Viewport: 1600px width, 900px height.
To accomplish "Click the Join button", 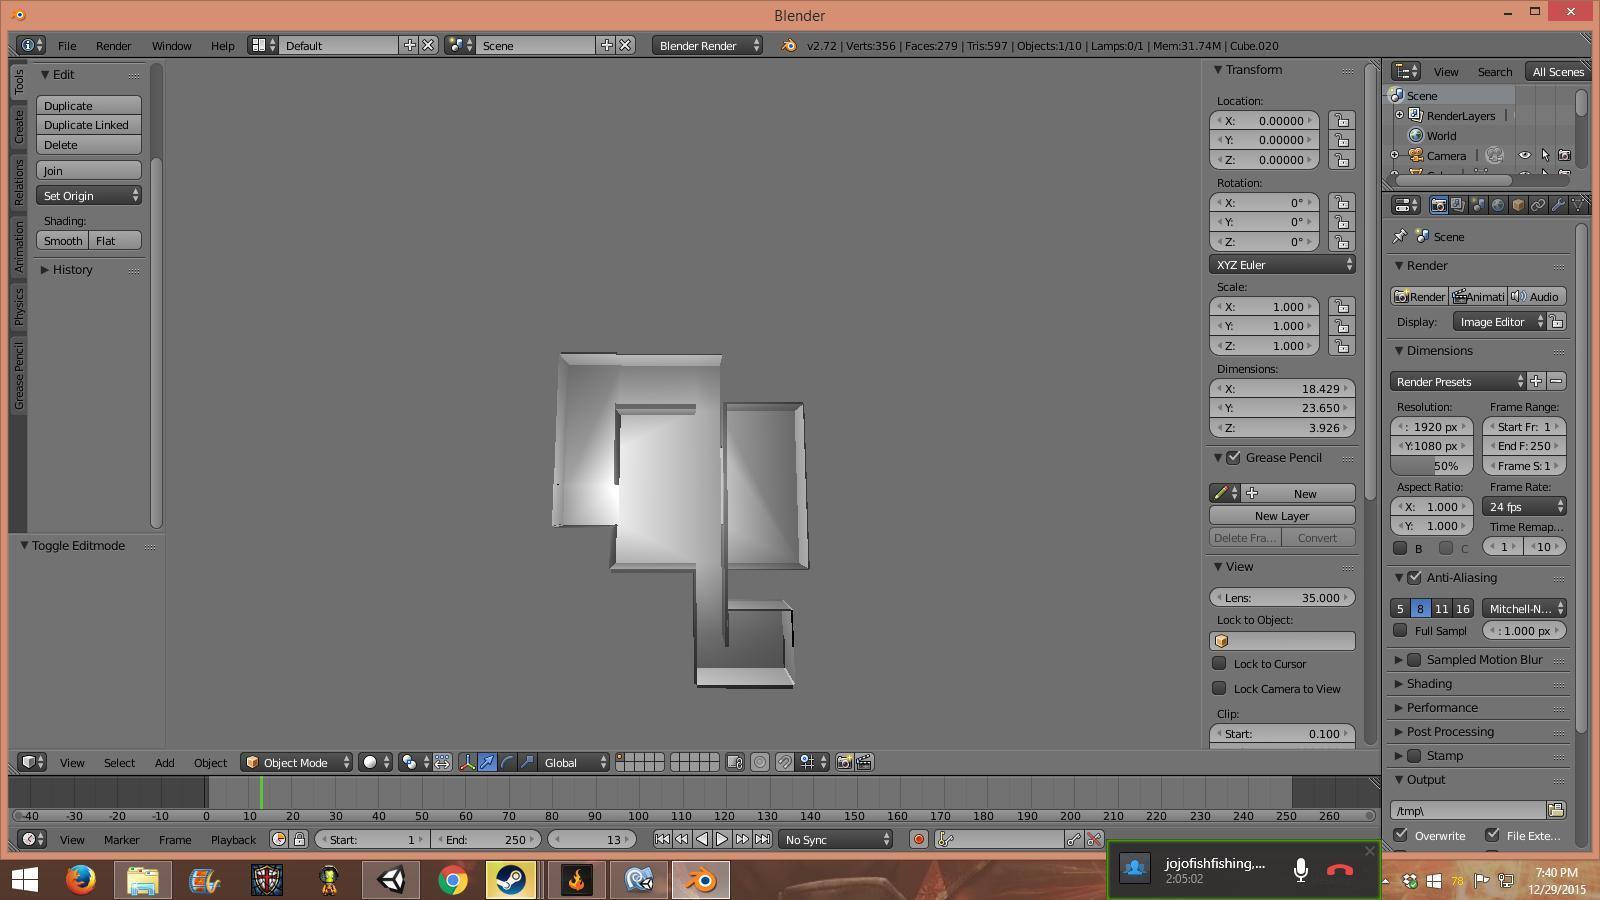I will pos(89,170).
